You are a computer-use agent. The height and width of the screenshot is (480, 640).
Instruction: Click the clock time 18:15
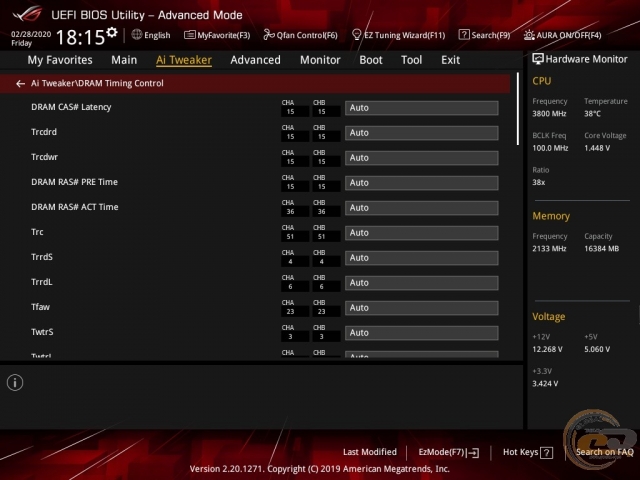point(80,37)
